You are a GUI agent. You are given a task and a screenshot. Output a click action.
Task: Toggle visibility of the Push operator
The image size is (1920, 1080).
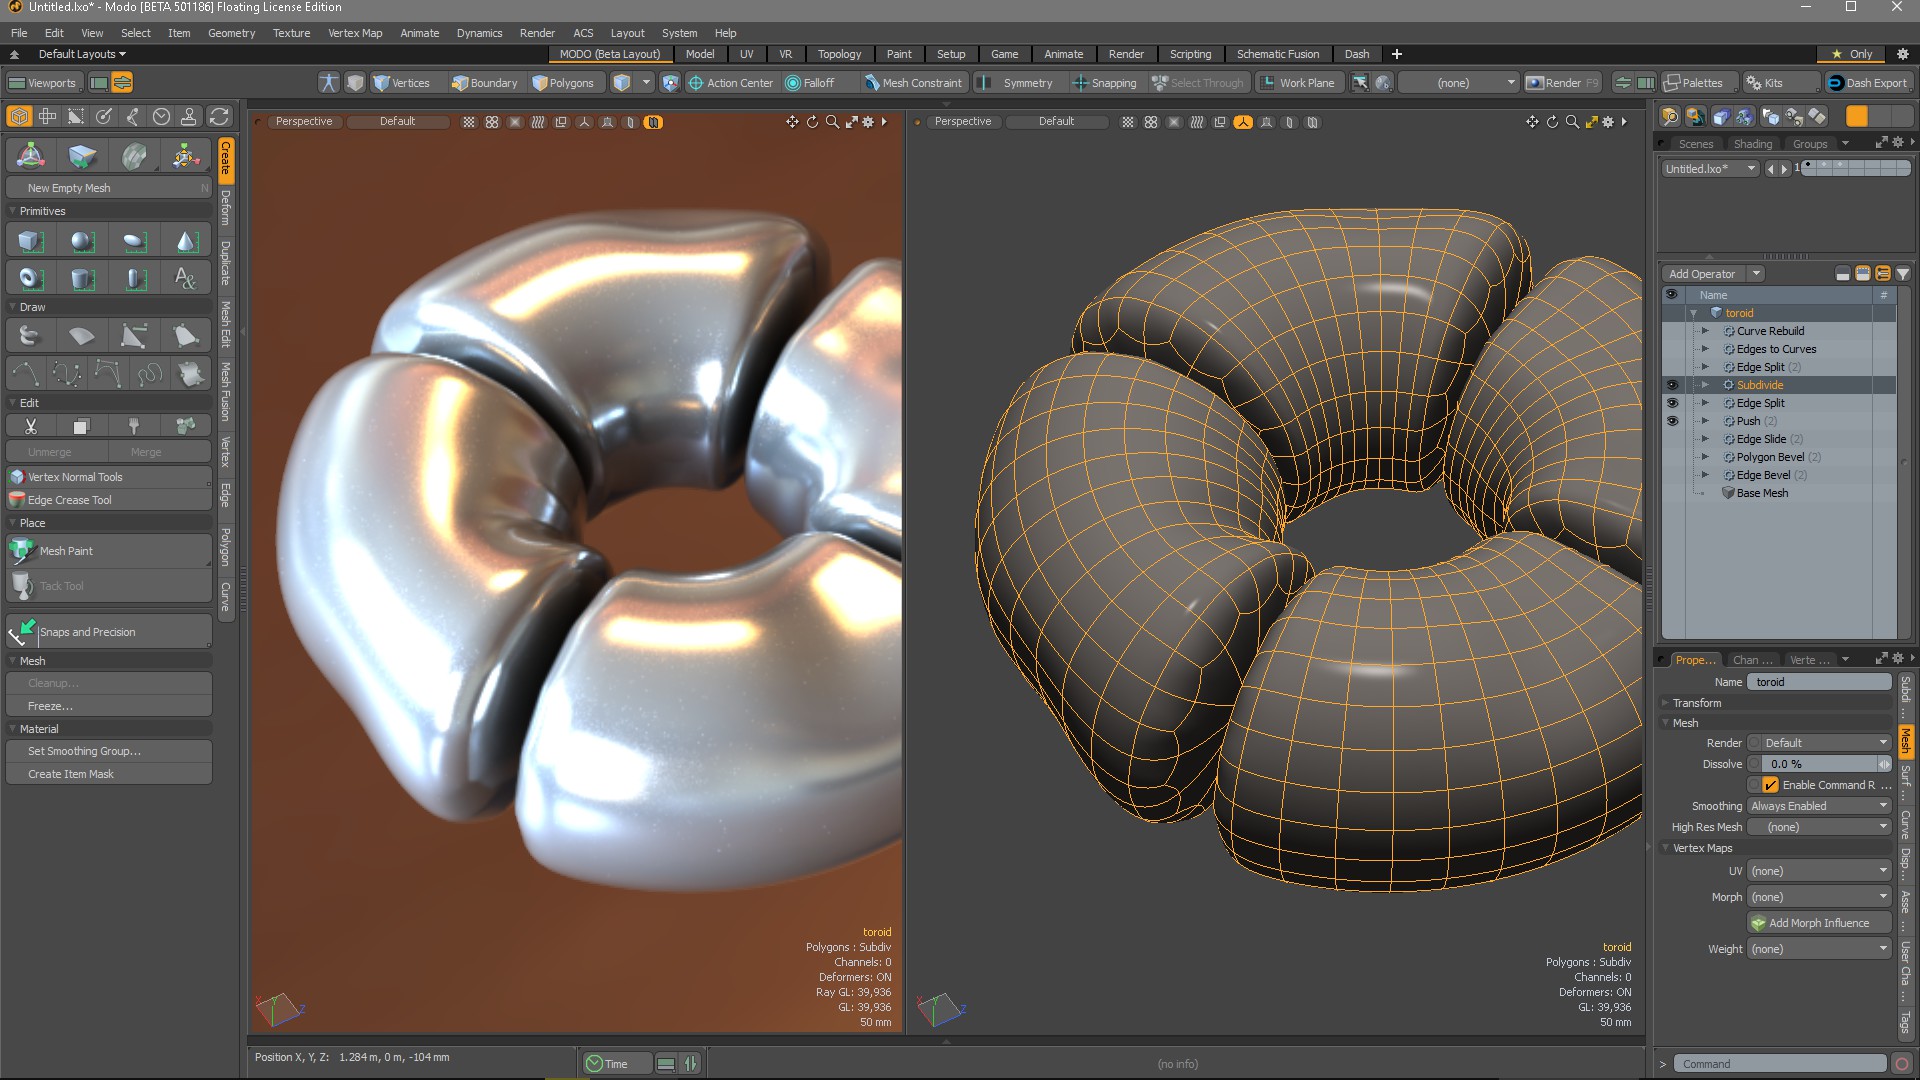pos(1673,421)
